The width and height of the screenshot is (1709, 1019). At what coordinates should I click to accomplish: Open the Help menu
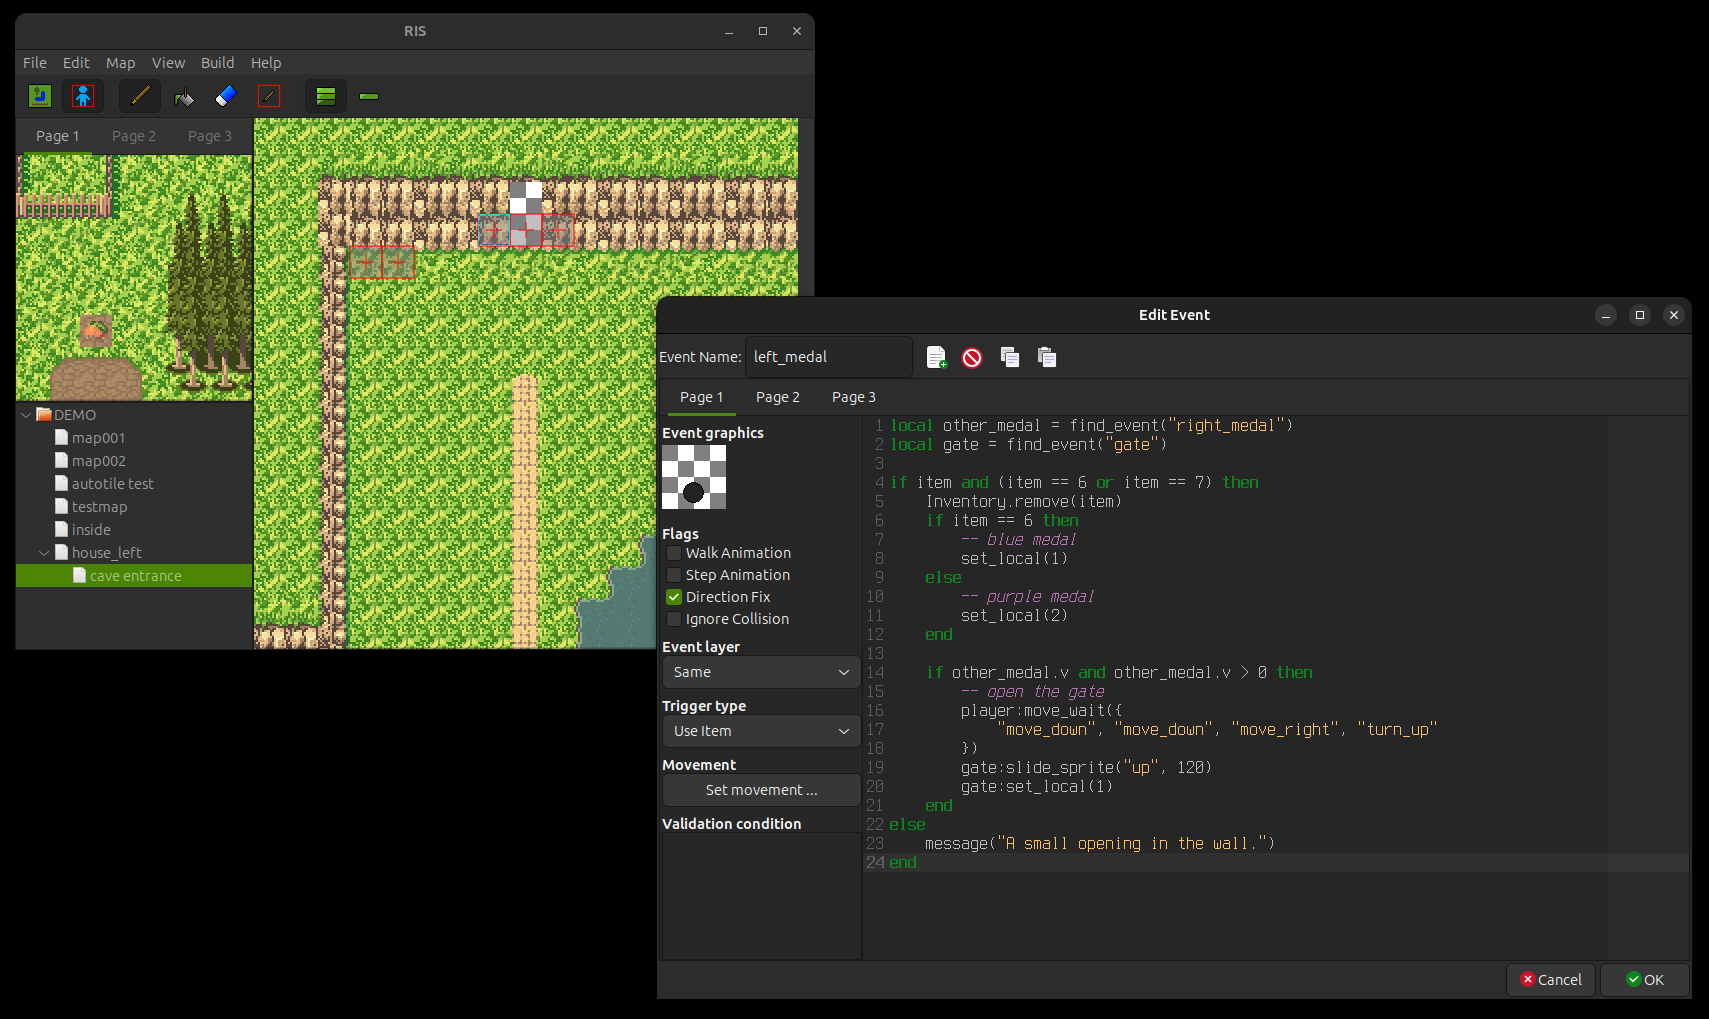point(266,62)
